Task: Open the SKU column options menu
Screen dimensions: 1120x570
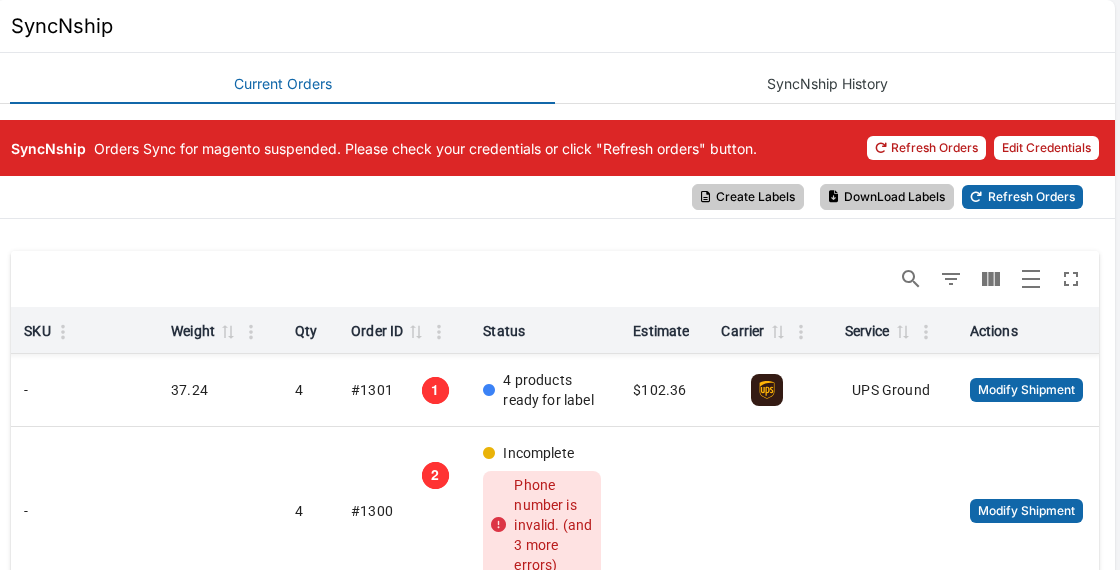Action: point(63,331)
